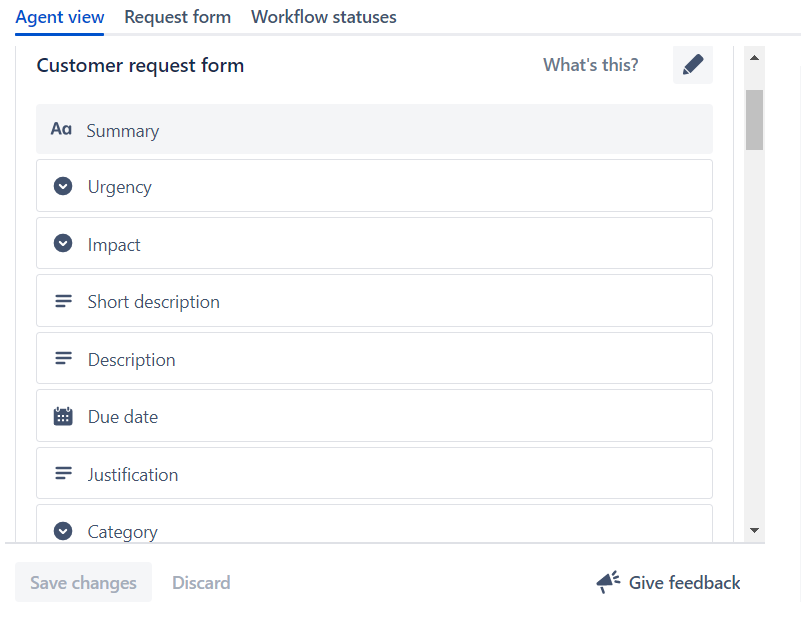Click the paragraph icon beside Justification
Image resolution: width=801 pixels, height=631 pixels.
coord(62,473)
